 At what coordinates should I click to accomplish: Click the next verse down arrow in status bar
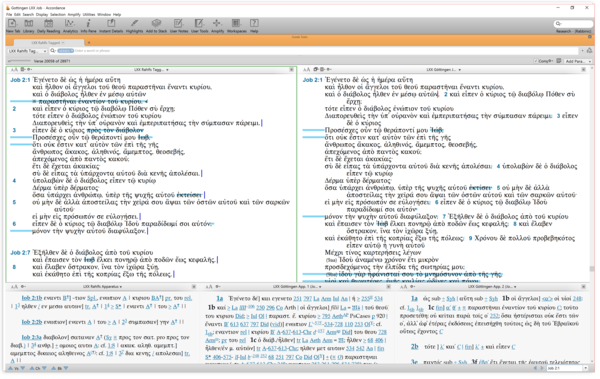(x=23, y=369)
